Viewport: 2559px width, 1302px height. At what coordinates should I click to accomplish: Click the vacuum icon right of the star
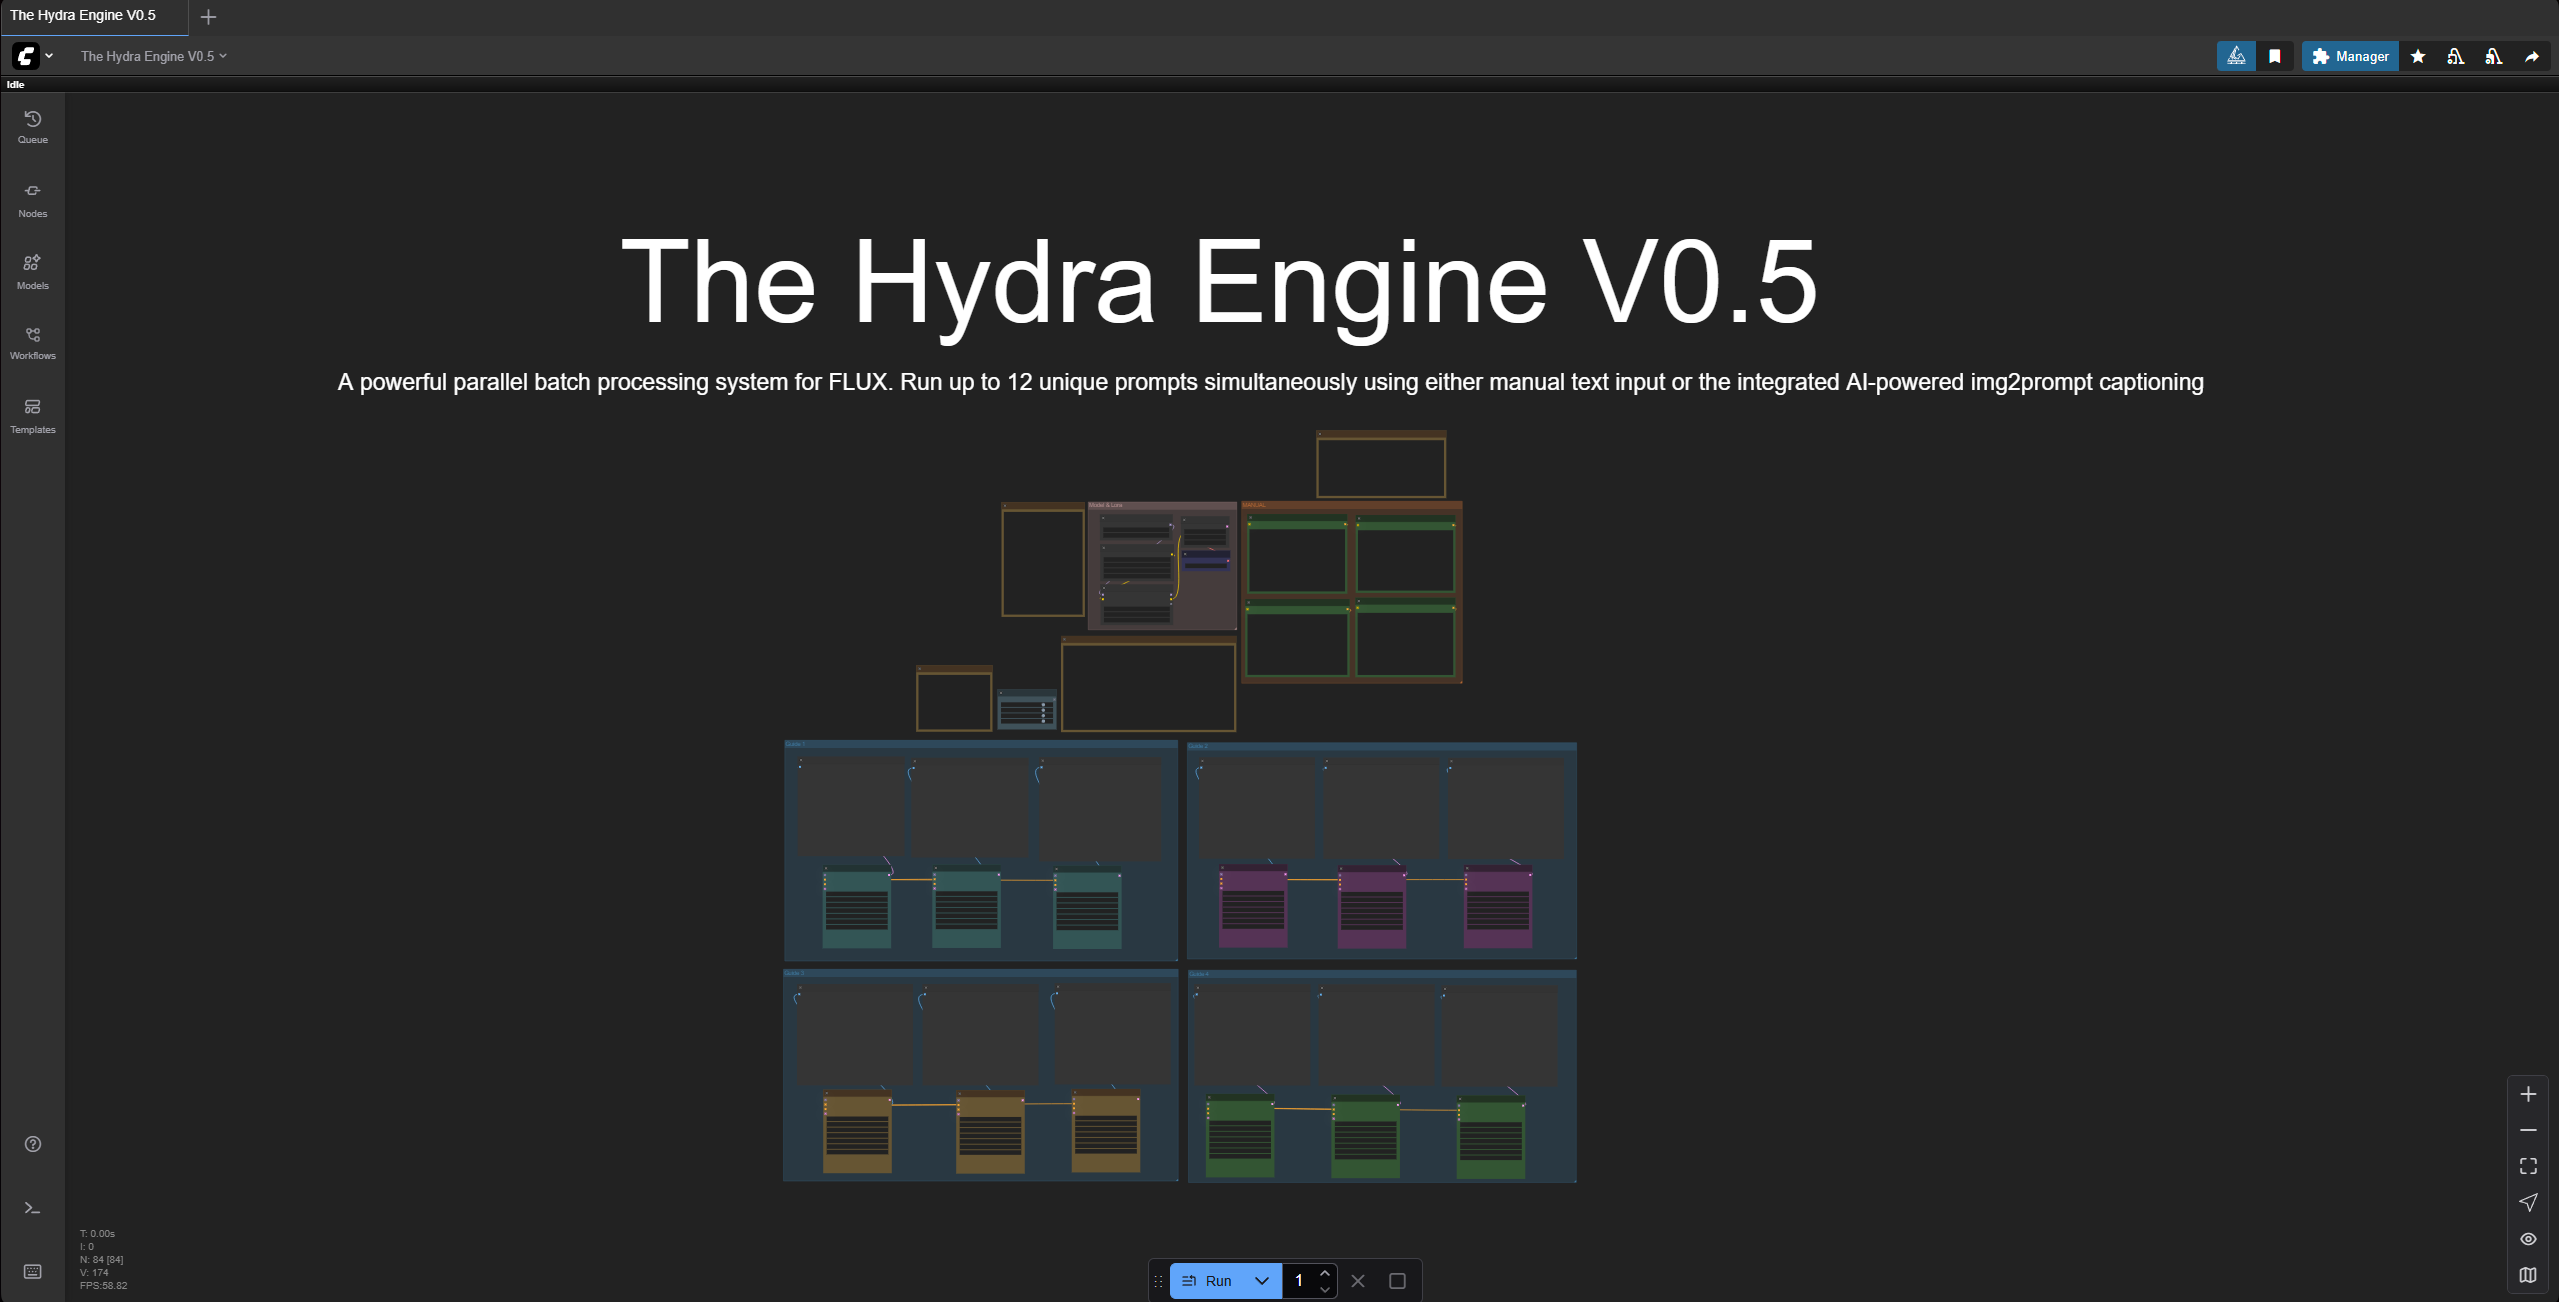pos(2456,56)
